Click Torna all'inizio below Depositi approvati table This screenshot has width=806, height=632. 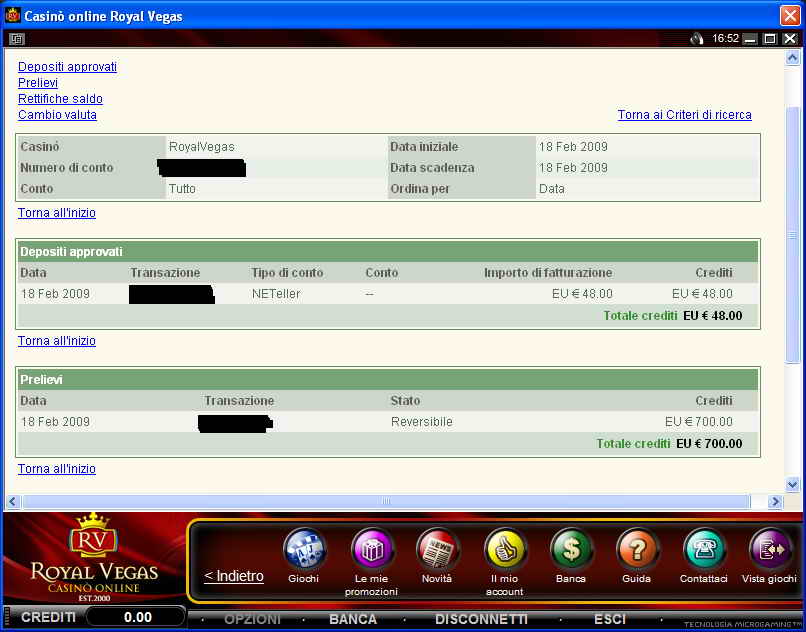[57, 341]
